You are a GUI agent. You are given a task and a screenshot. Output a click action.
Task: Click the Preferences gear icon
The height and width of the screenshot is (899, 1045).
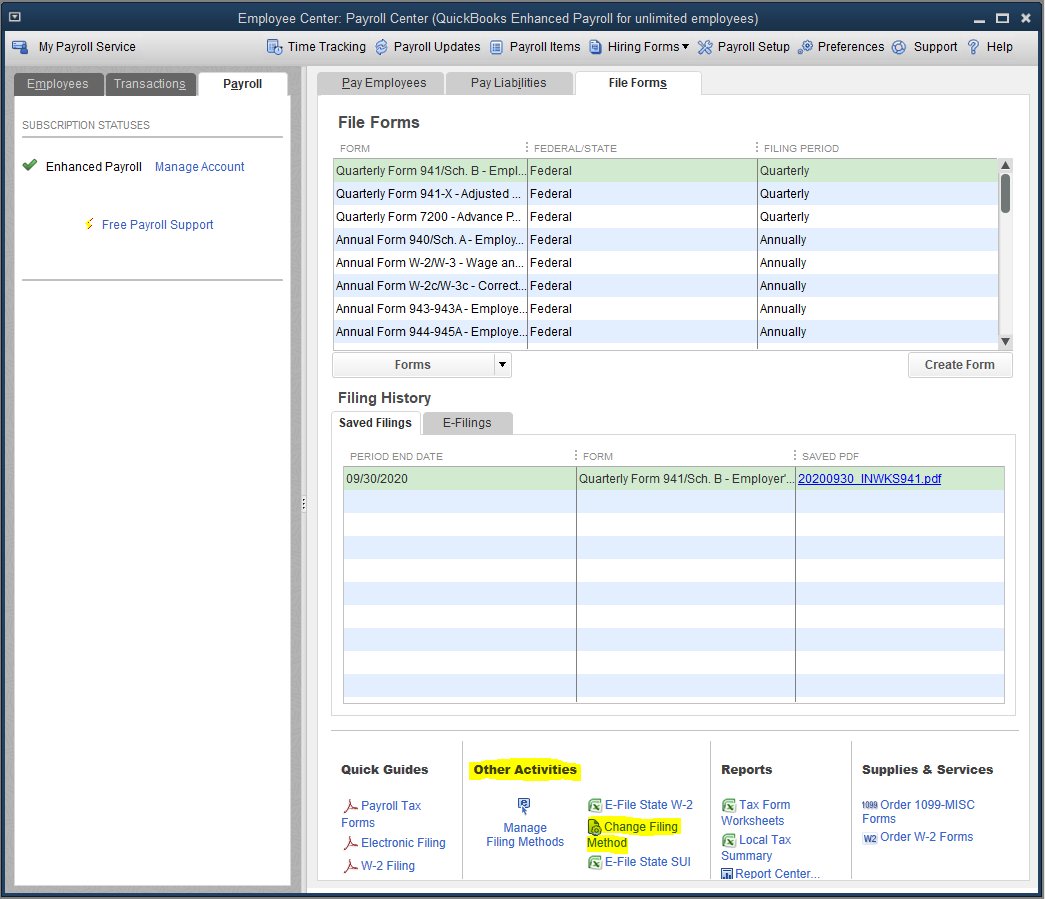click(805, 47)
